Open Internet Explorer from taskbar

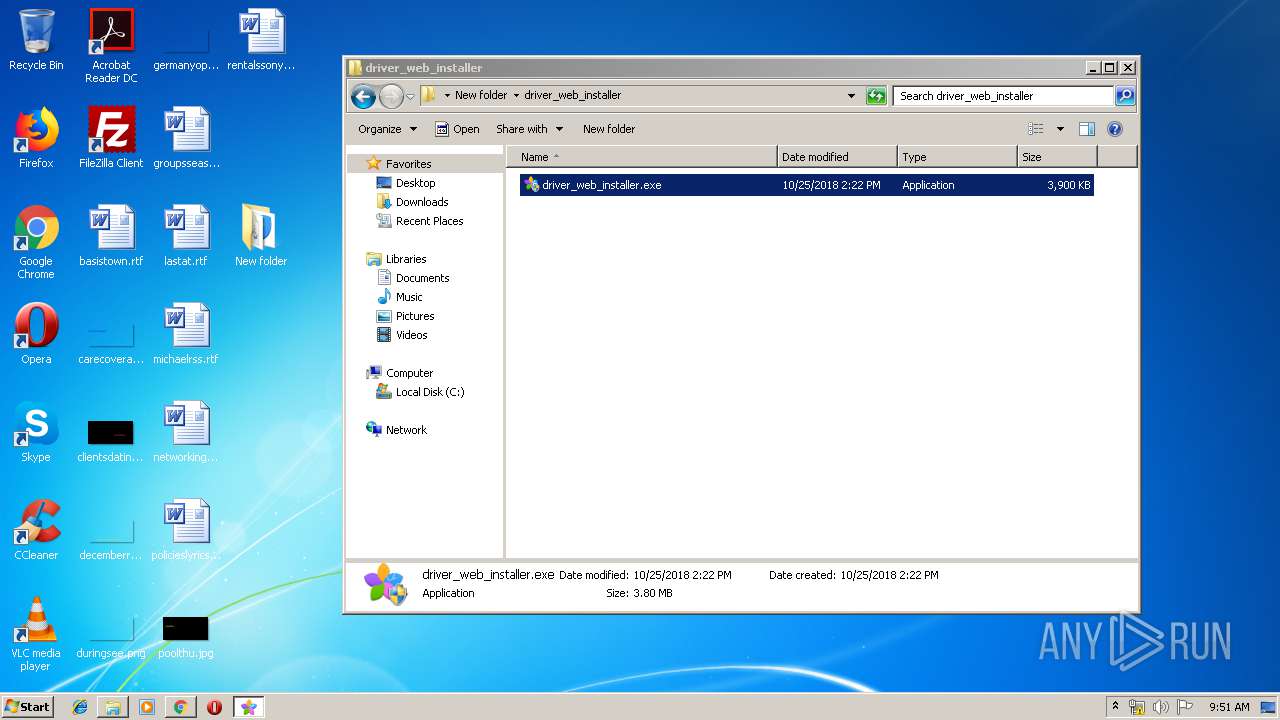click(x=80, y=707)
